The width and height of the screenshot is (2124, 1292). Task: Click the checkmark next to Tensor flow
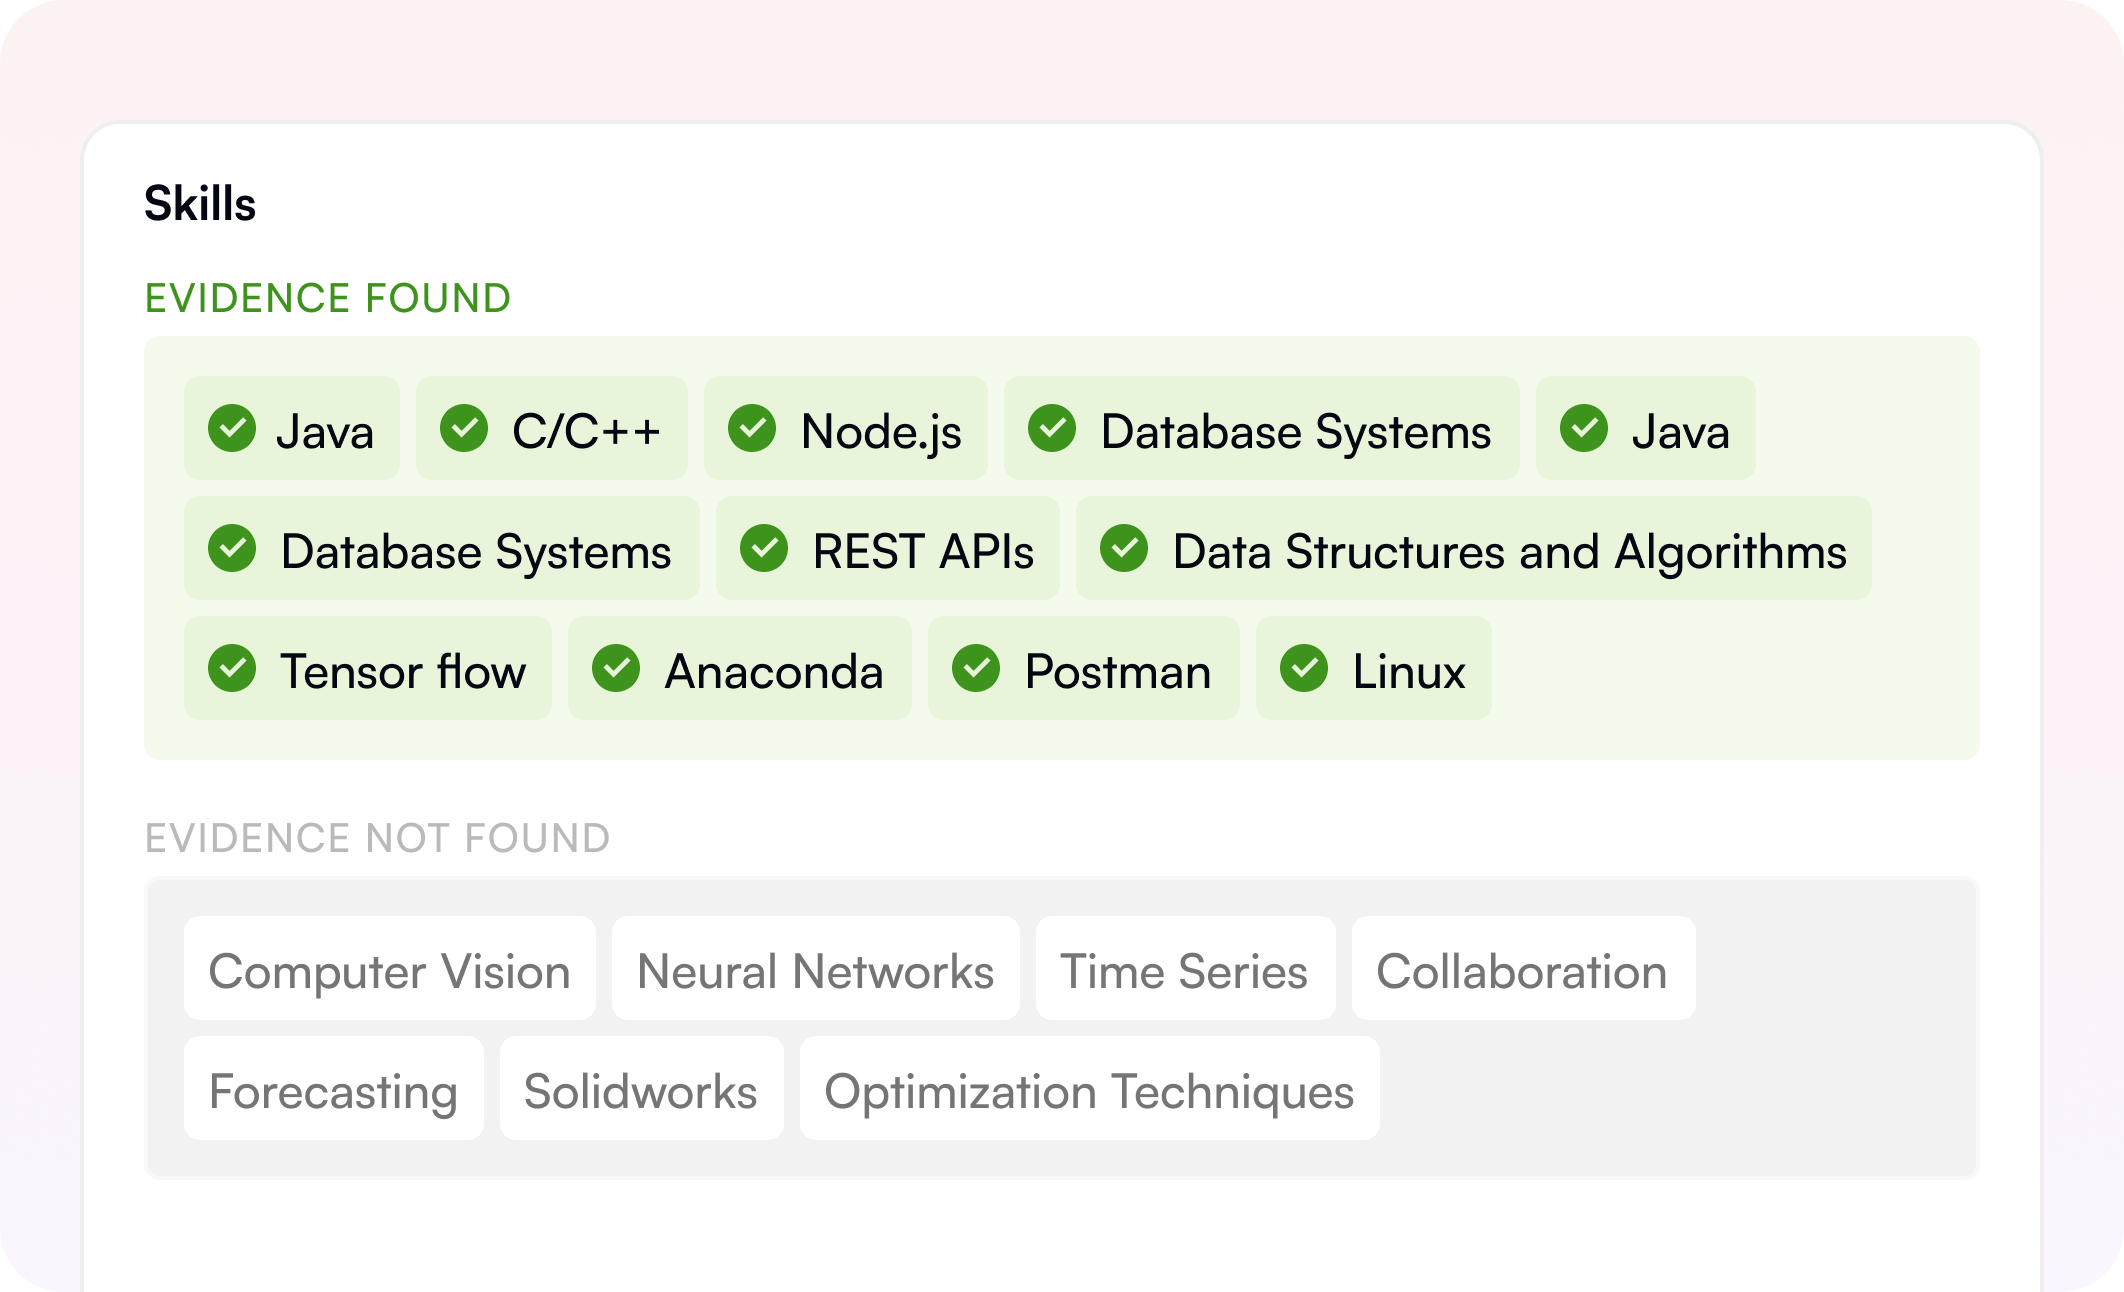pos(232,669)
